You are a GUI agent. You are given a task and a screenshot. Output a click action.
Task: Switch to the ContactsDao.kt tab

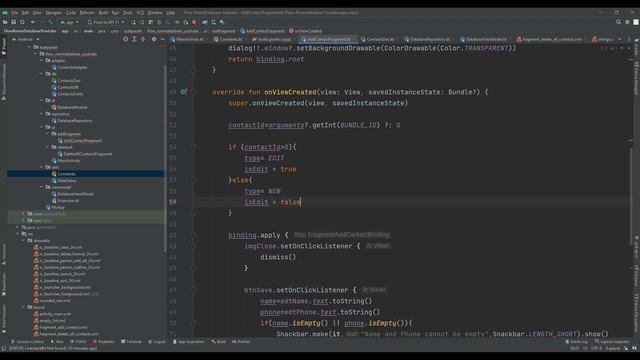[x=378, y=40]
